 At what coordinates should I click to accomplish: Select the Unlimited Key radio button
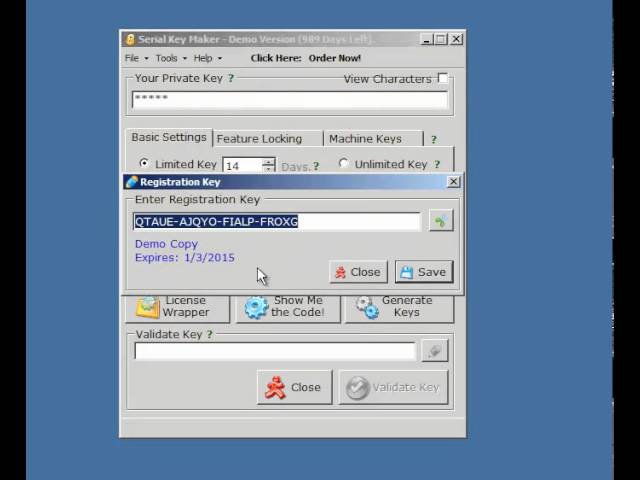(343, 163)
